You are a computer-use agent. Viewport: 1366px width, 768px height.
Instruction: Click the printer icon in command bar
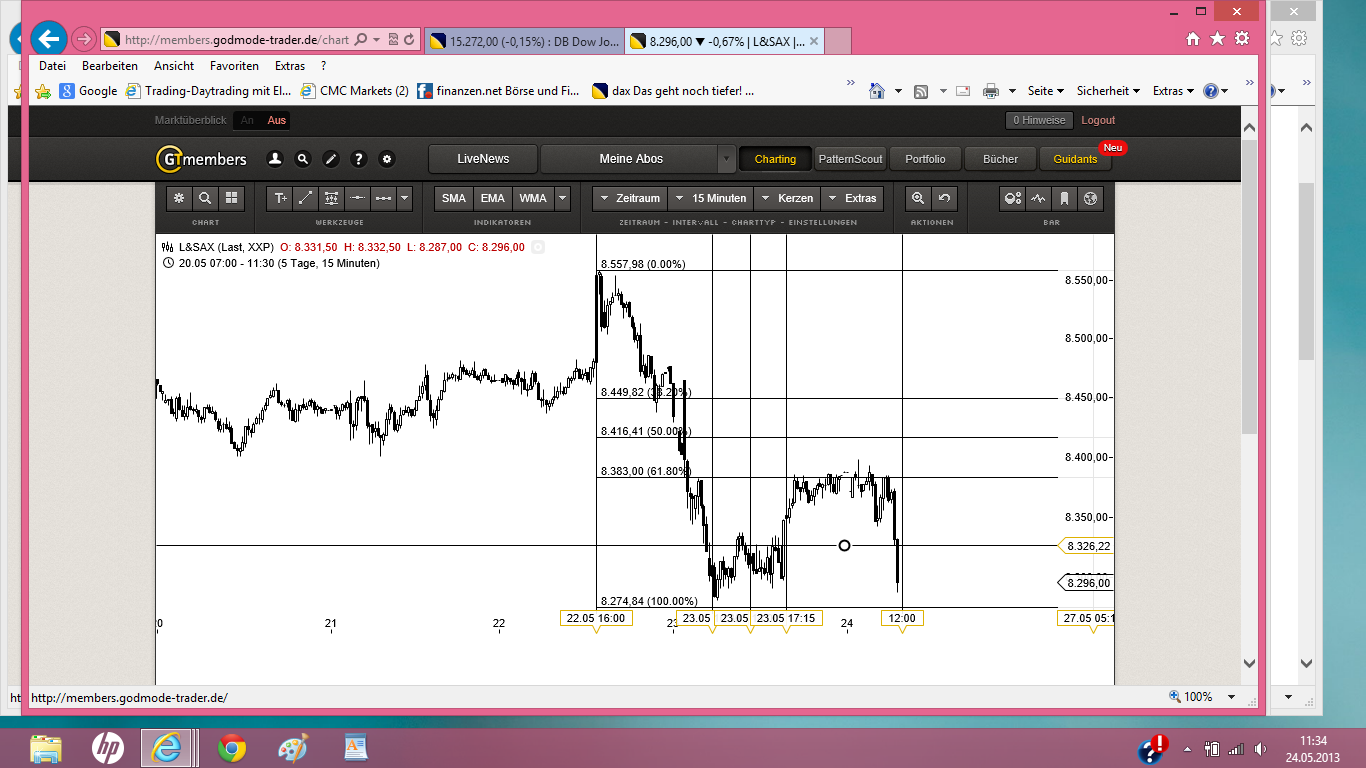coord(991,91)
